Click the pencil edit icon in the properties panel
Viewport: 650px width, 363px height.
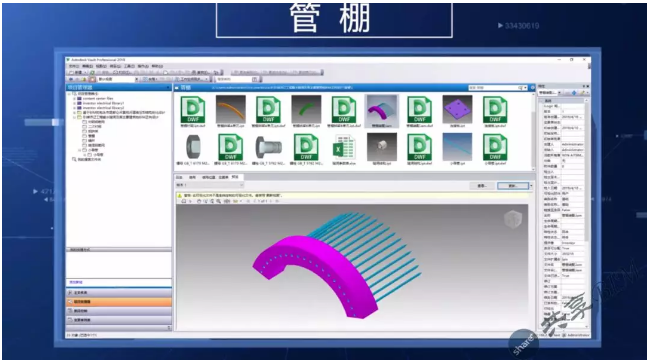(582, 93)
